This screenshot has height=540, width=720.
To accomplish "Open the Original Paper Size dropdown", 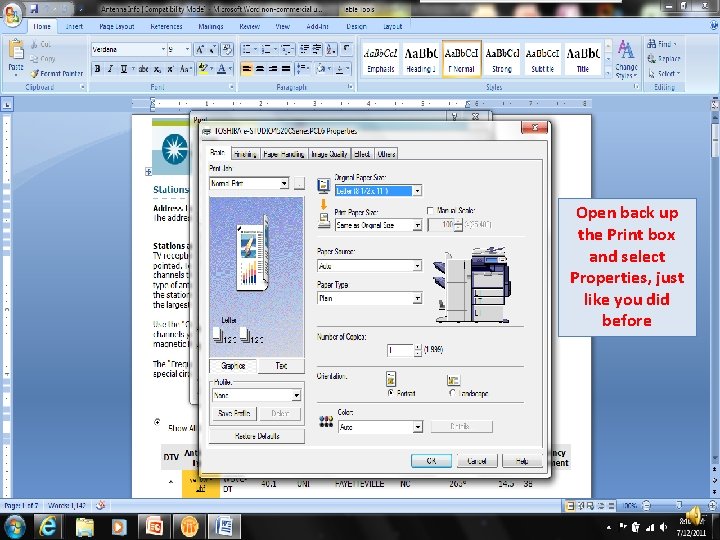I will [x=417, y=191].
